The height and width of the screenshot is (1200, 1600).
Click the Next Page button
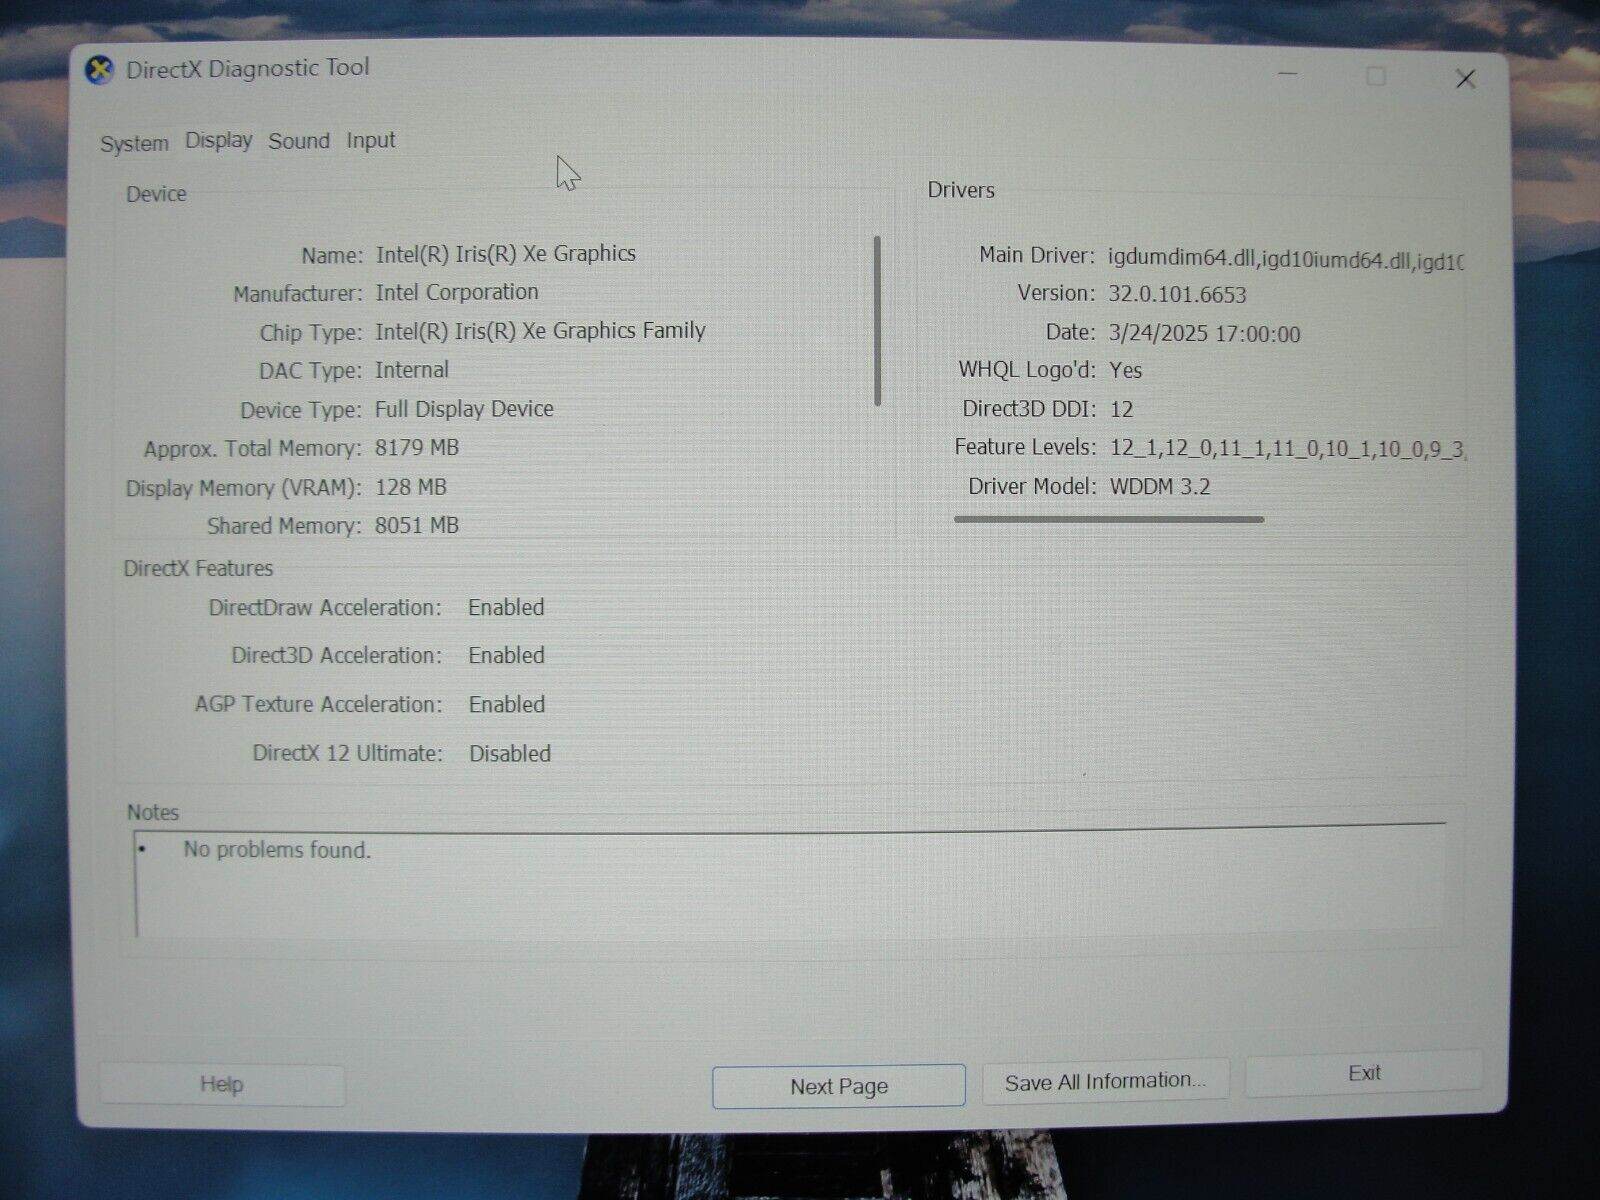click(x=838, y=1086)
